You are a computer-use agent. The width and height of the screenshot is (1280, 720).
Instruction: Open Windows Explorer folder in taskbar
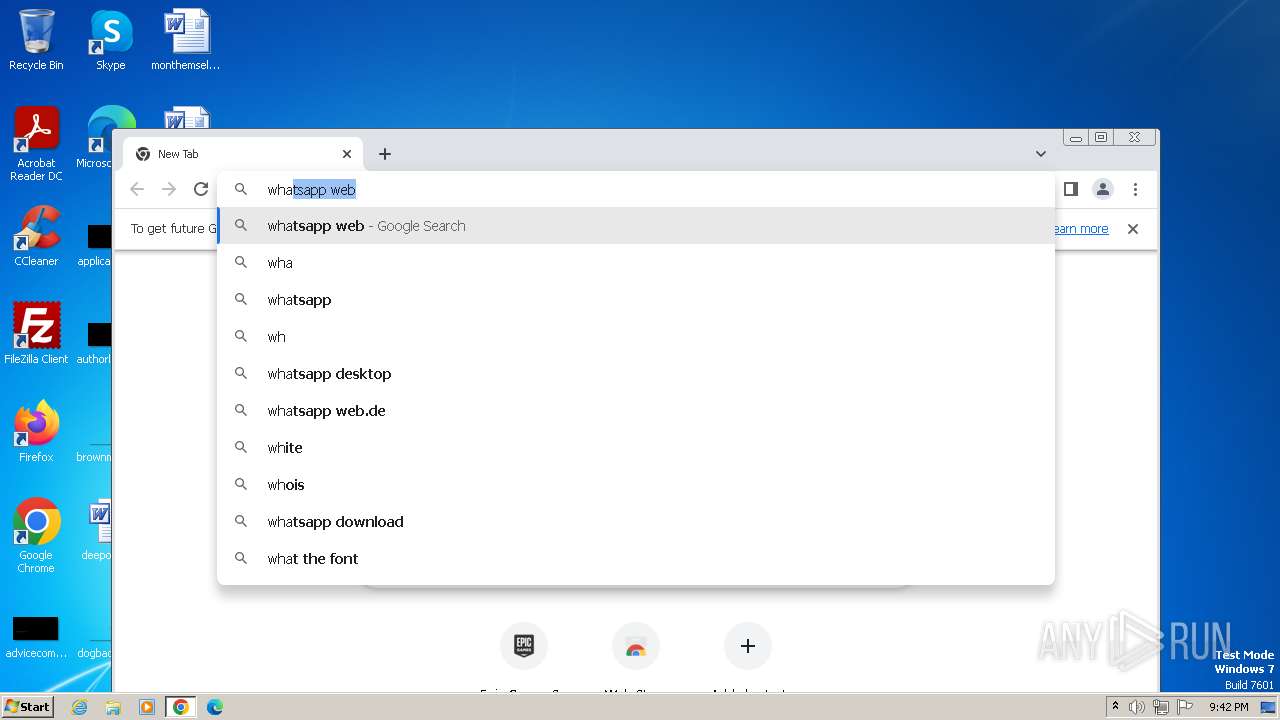pyautogui.click(x=113, y=707)
